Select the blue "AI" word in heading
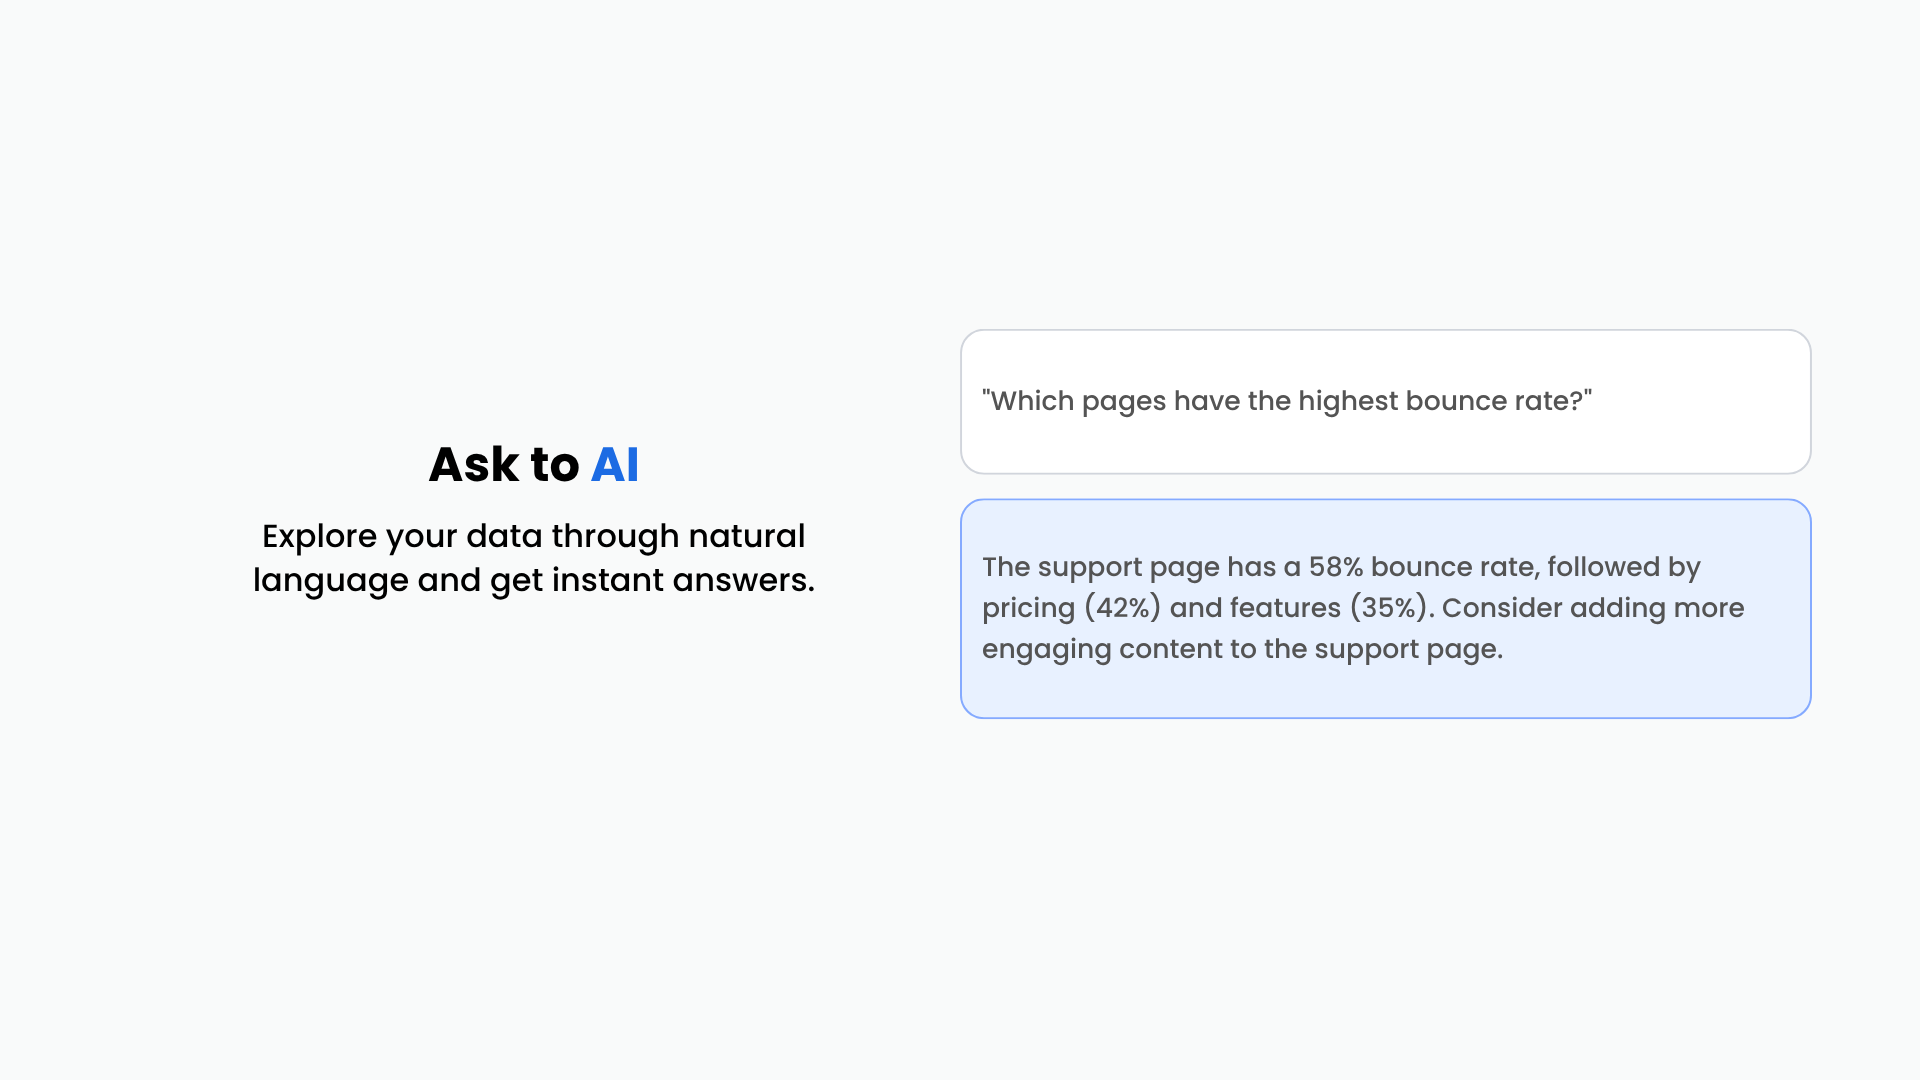The height and width of the screenshot is (1080, 1920). pos(615,465)
